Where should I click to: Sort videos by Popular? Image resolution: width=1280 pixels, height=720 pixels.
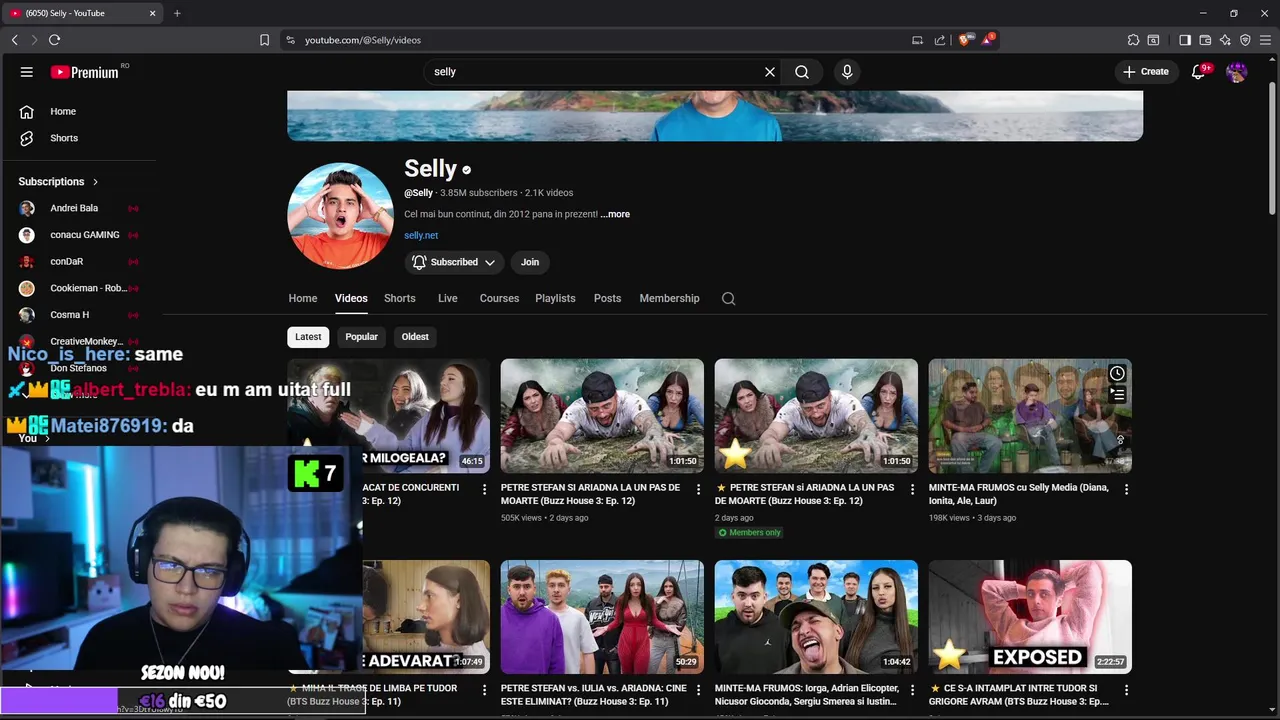point(361,337)
